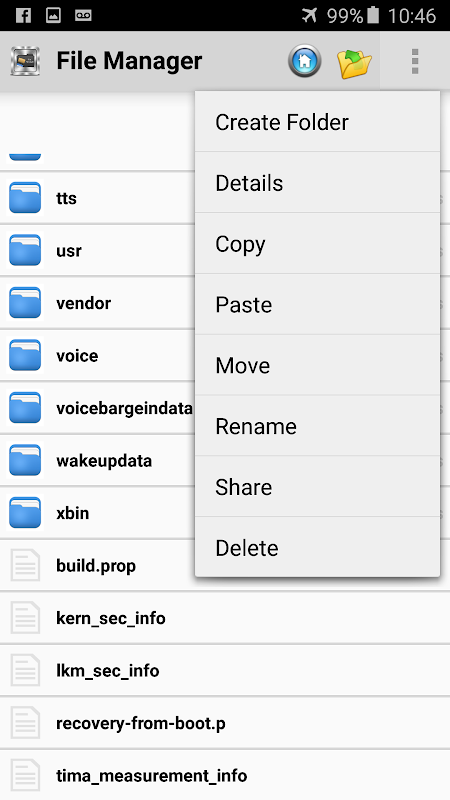Tap the tts folder name
Screen dimensions: 450x800
[x=66, y=198]
